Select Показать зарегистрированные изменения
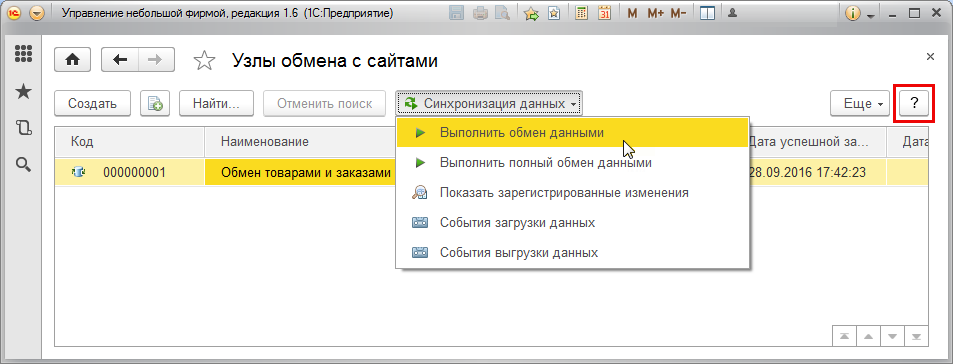Viewport: 953px width, 364px height. click(572, 193)
